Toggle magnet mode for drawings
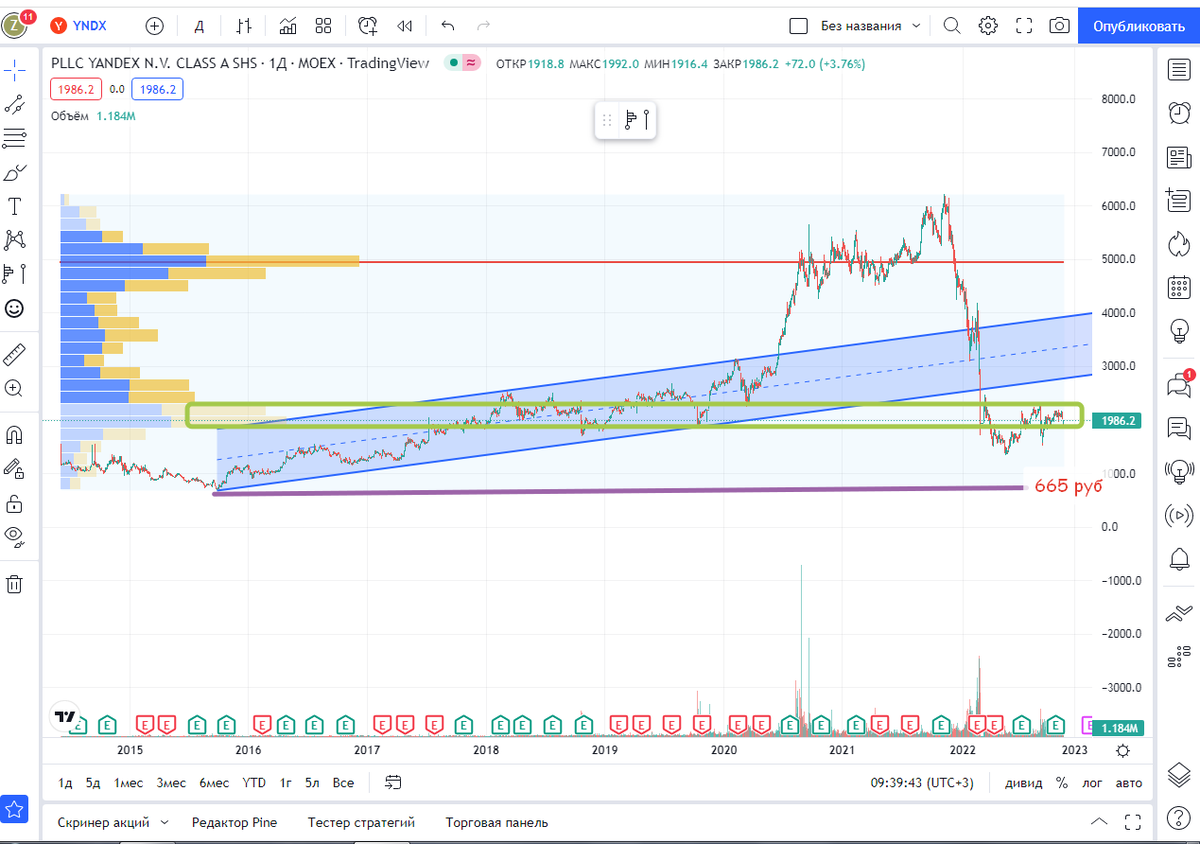The image size is (1200, 844). pos(15,434)
